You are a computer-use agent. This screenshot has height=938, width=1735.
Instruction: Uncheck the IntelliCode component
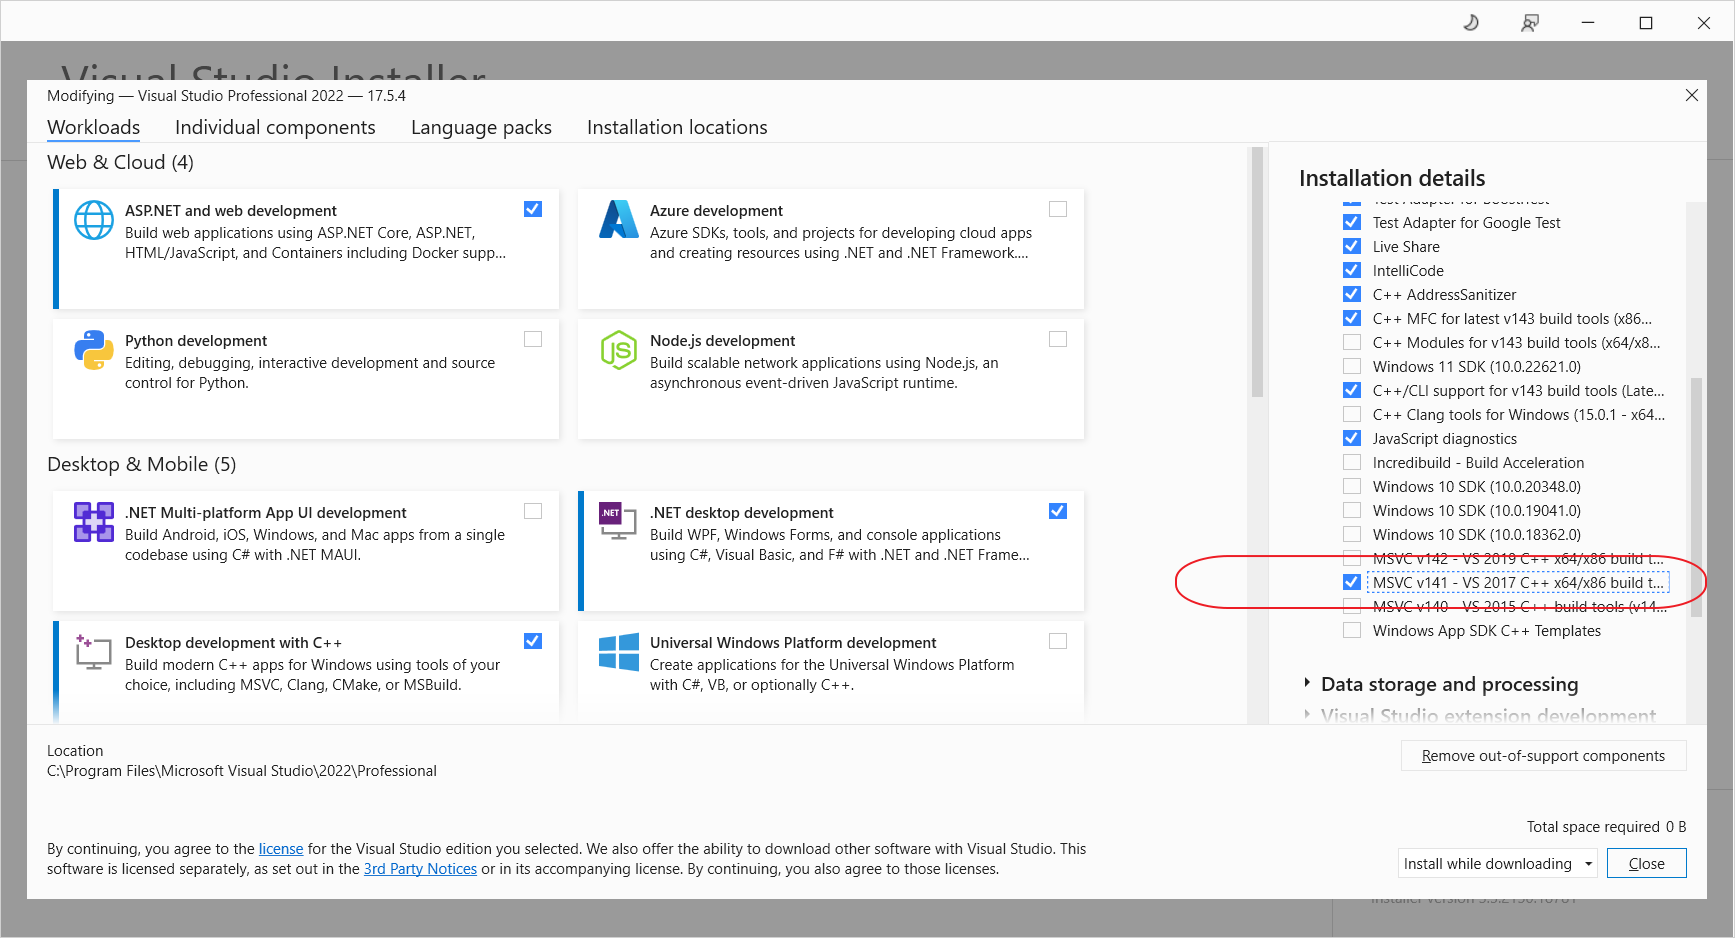(x=1352, y=270)
